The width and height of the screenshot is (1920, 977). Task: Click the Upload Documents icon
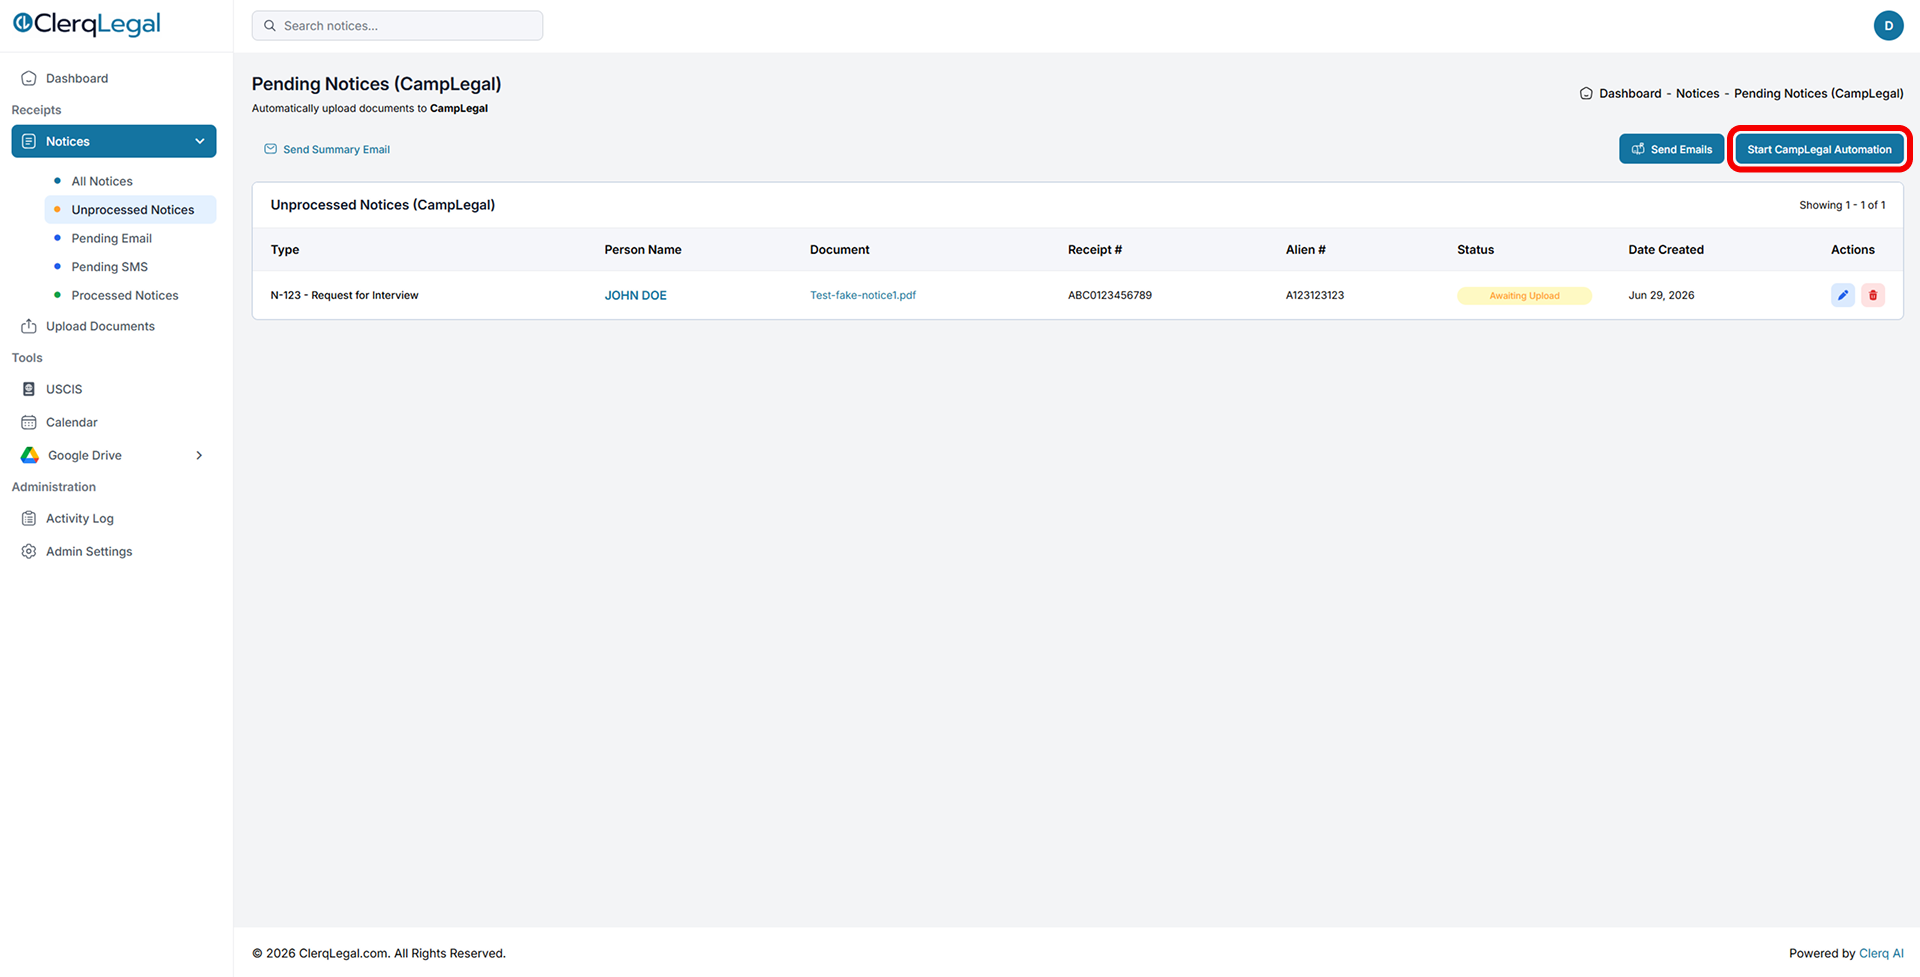coord(29,326)
